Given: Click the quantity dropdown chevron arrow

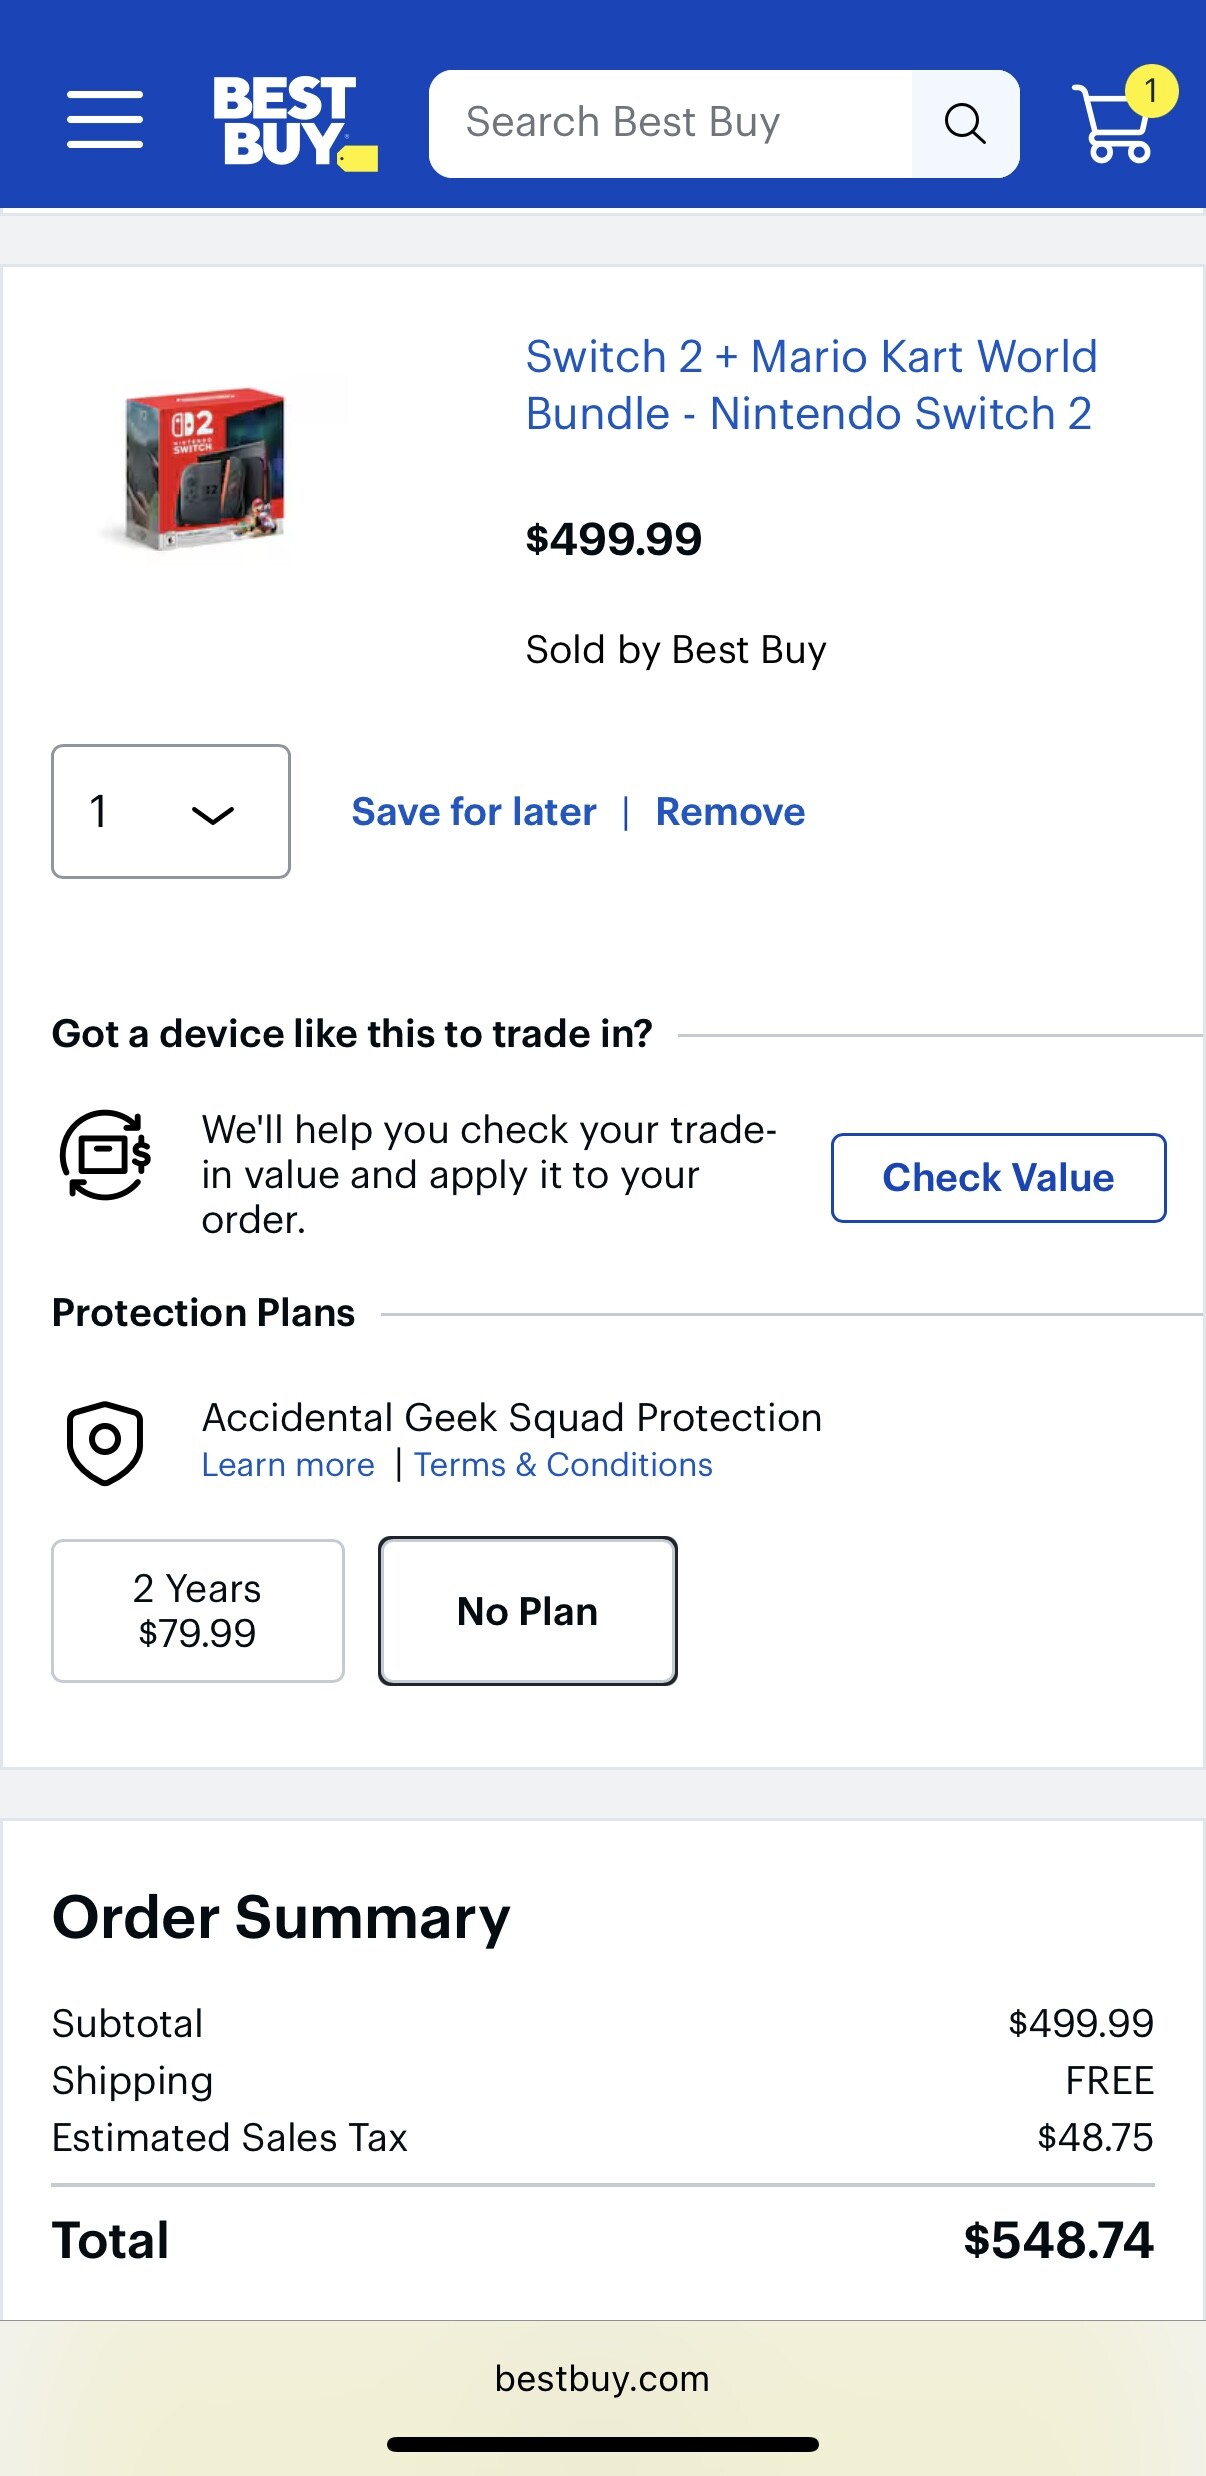Looking at the screenshot, I should point(212,815).
